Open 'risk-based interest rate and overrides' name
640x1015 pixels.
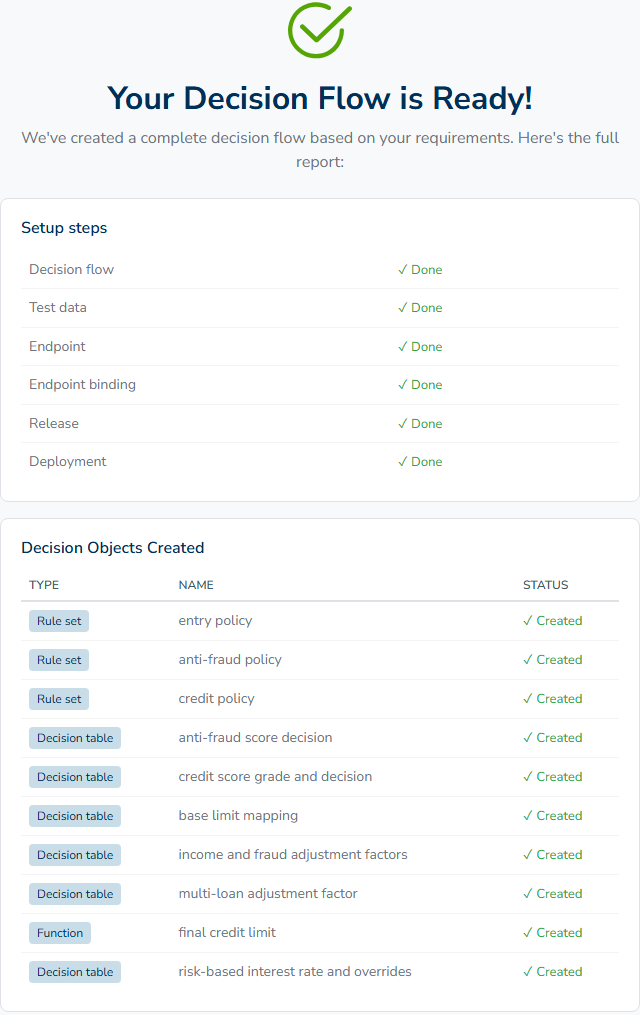point(295,972)
